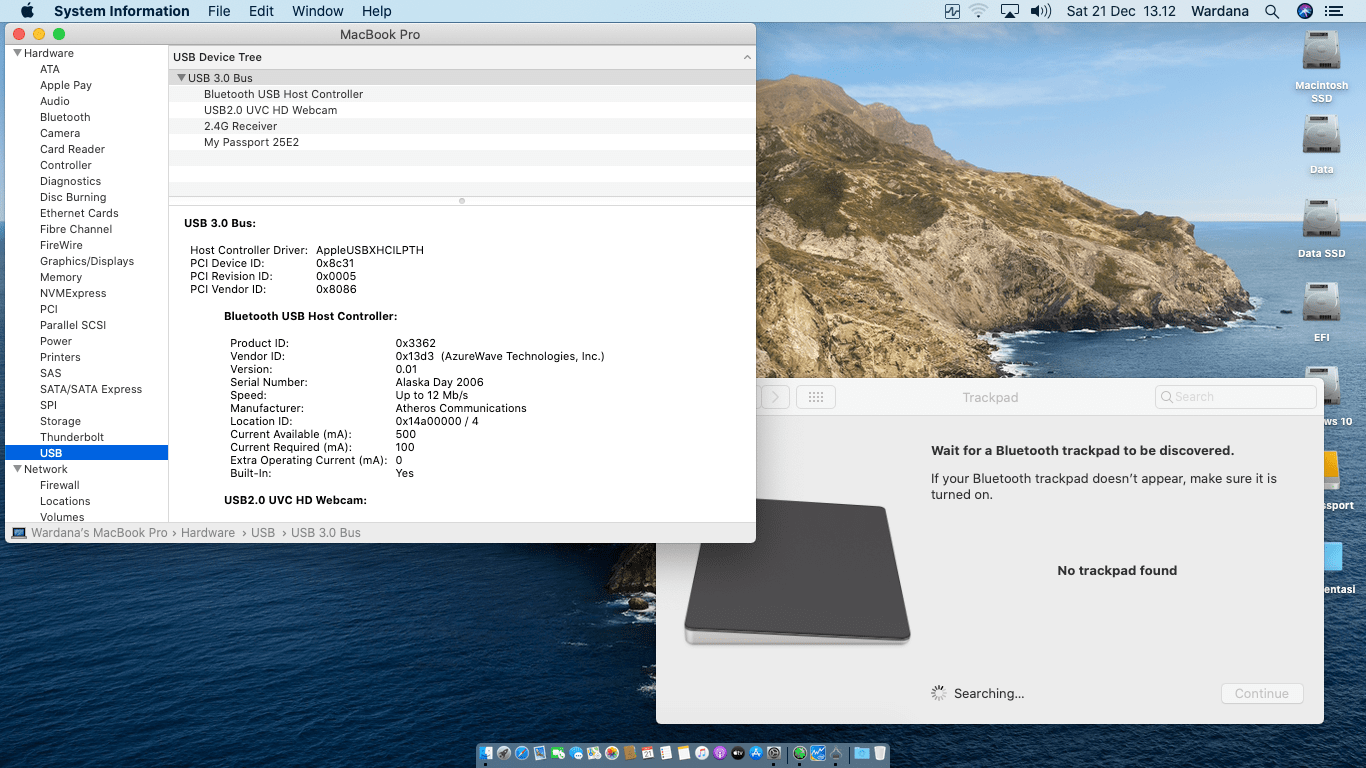Open the Wardana user menu
The height and width of the screenshot is (768, 1366).
tap(1220, 11)
